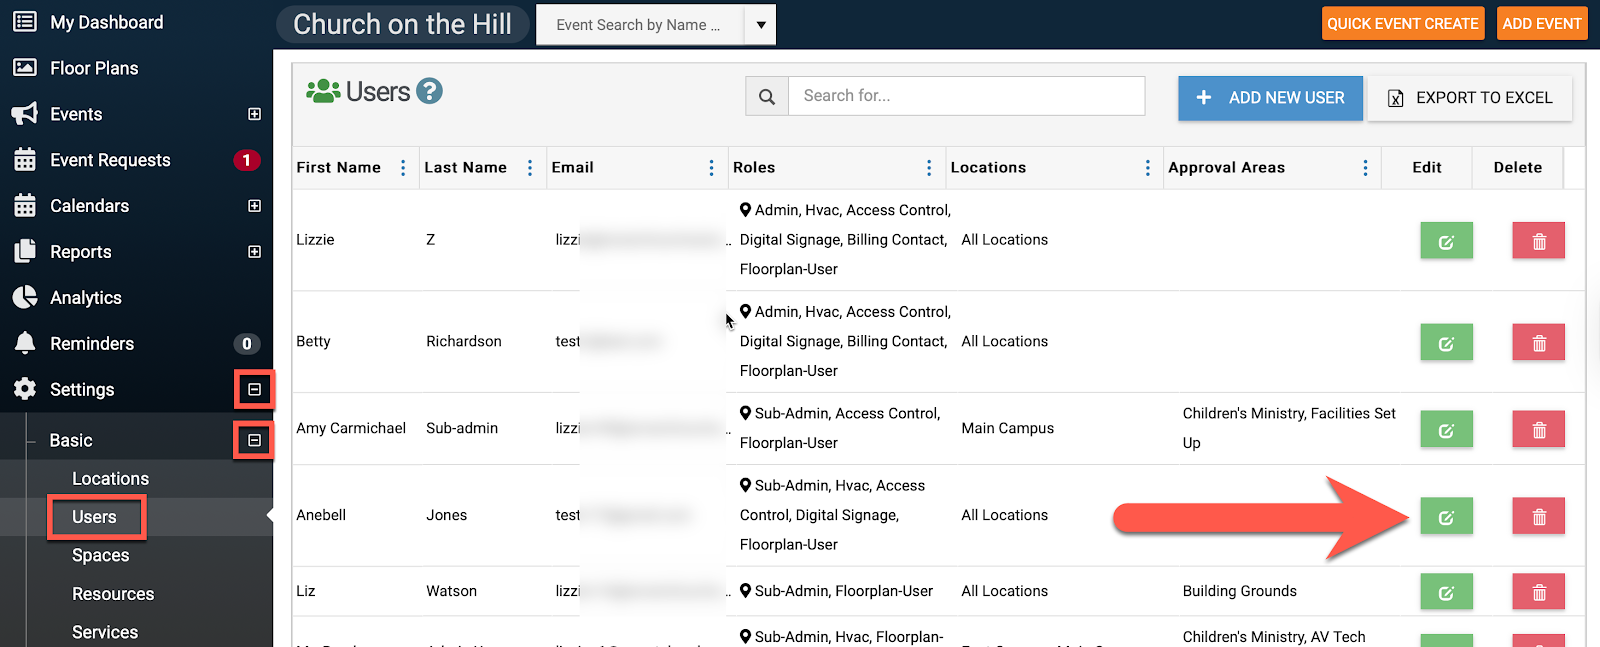Screen dimensions: 1600x647
Task: Select Locations under Basic settings
Action: pos(110,479)
